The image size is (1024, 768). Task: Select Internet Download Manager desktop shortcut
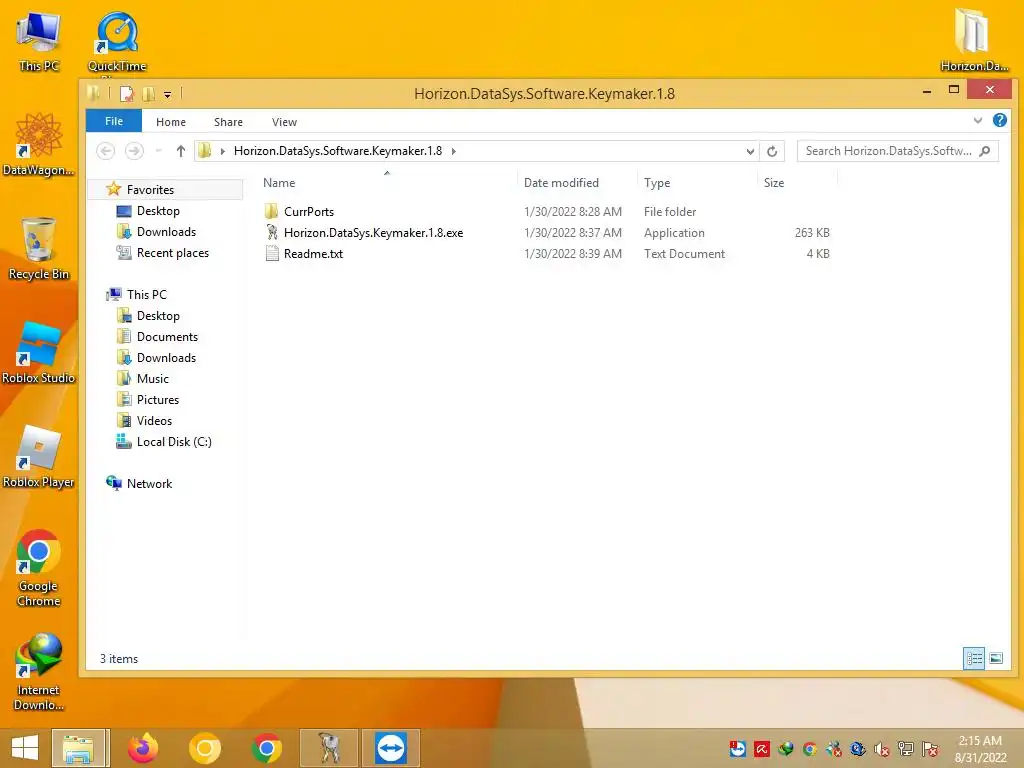[x=39, y=672]
